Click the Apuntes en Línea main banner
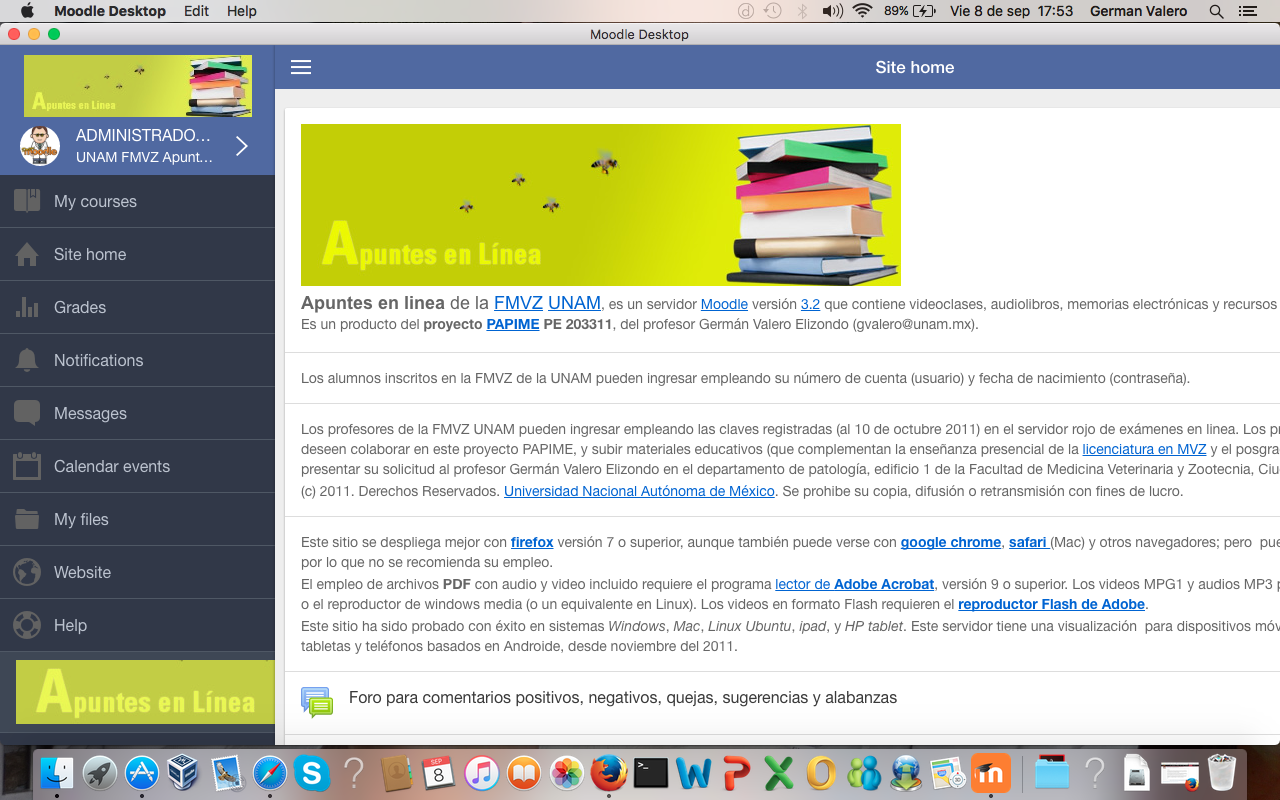Screen dimensions: 1280x800 click(601, 205)
